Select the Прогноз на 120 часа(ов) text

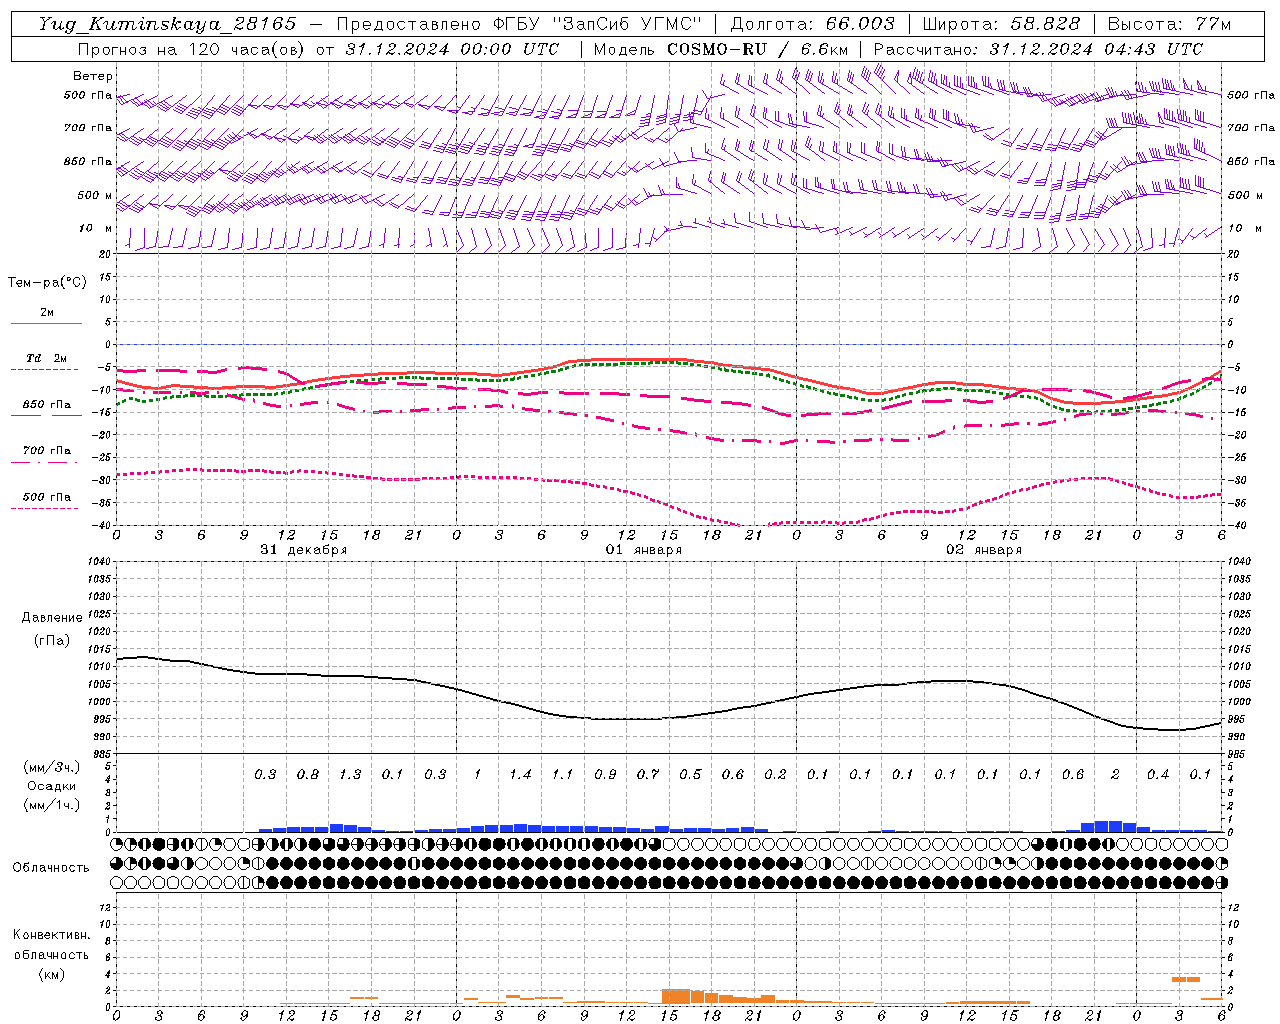tap(193, 49)
